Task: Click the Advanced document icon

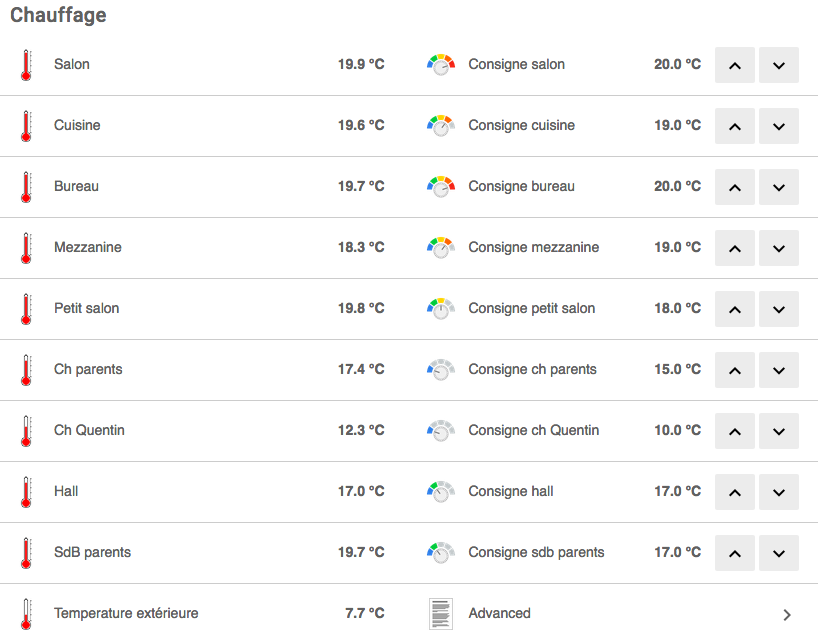Action: point(441,614)
